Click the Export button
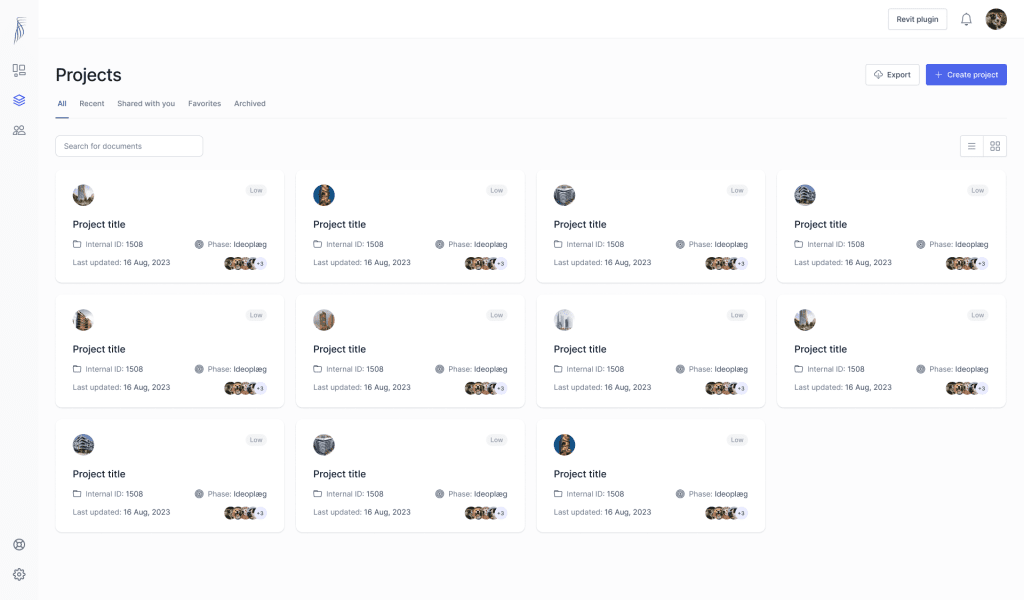The height and width of the screenshot is (600, 1024). [892, 74]
